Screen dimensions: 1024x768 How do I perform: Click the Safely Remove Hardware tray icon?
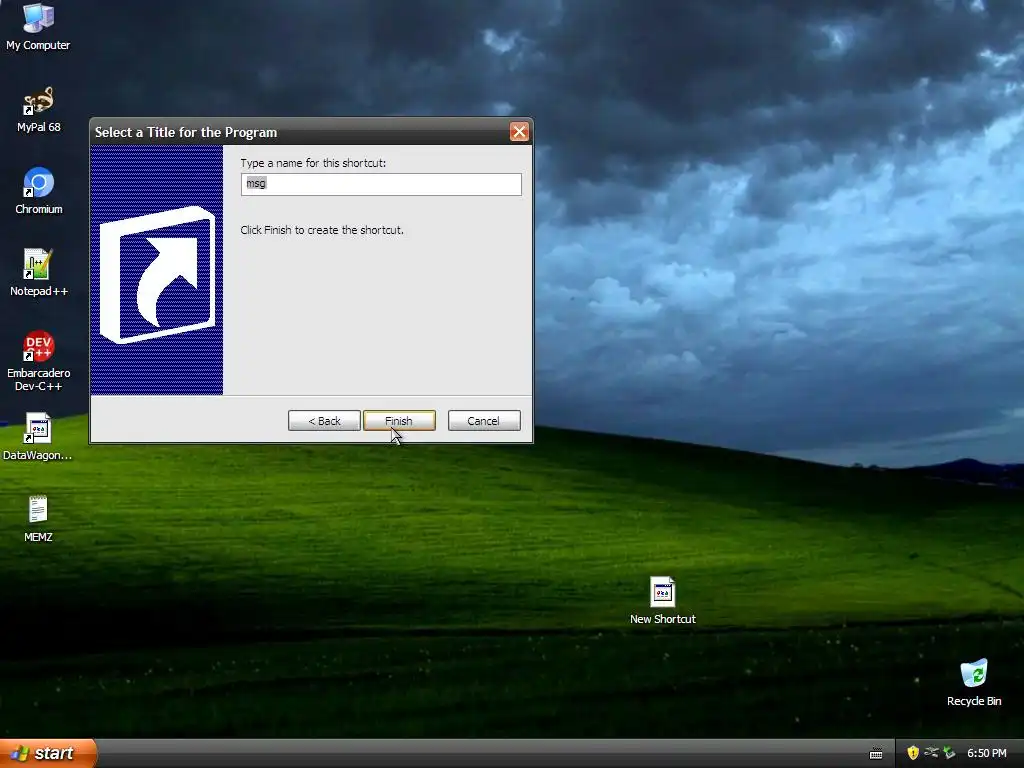pyautogui.click(x=949, y=753)
